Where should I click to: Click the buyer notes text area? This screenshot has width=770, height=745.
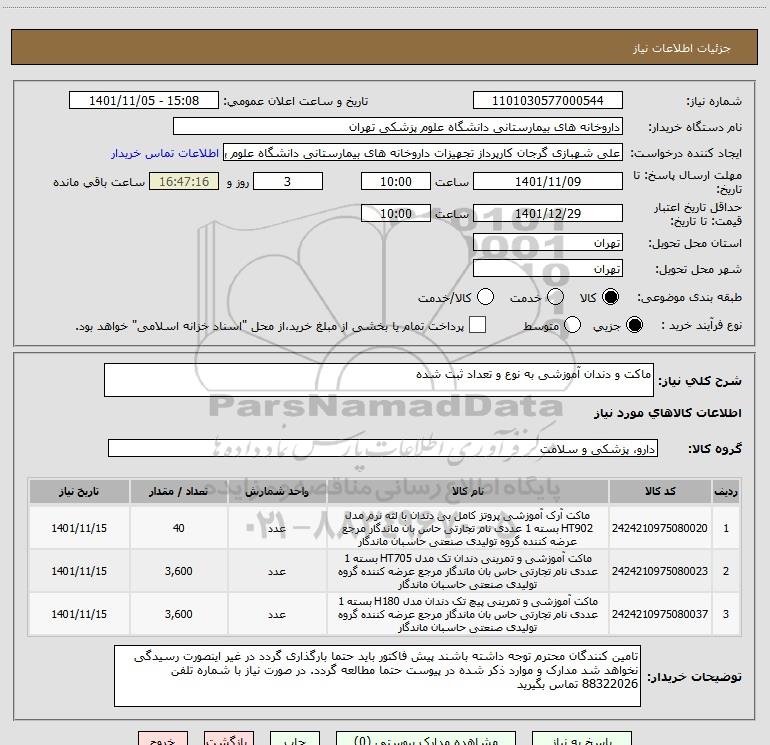pyautogui.click(x=377, y=676)
